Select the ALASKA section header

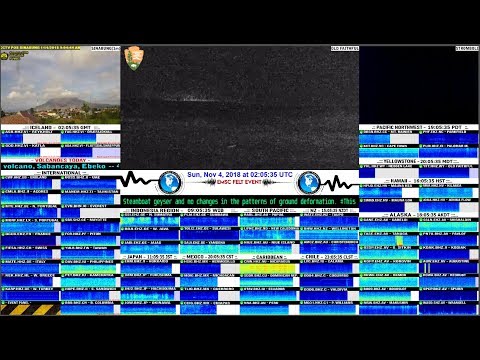point(419,215)
